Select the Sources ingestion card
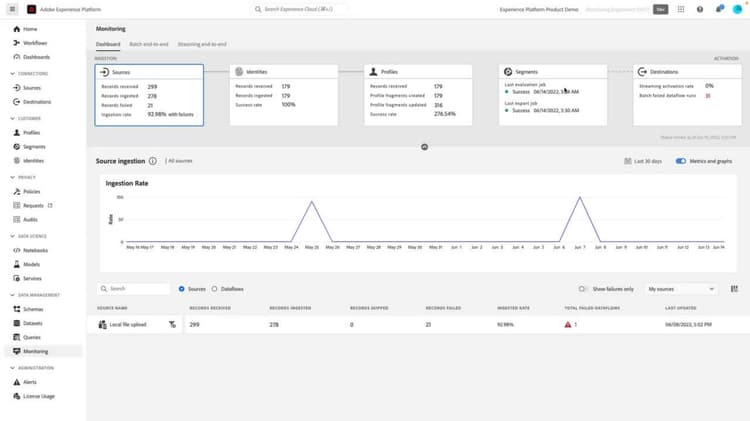The image size is (750, 421). click(149, 95)
